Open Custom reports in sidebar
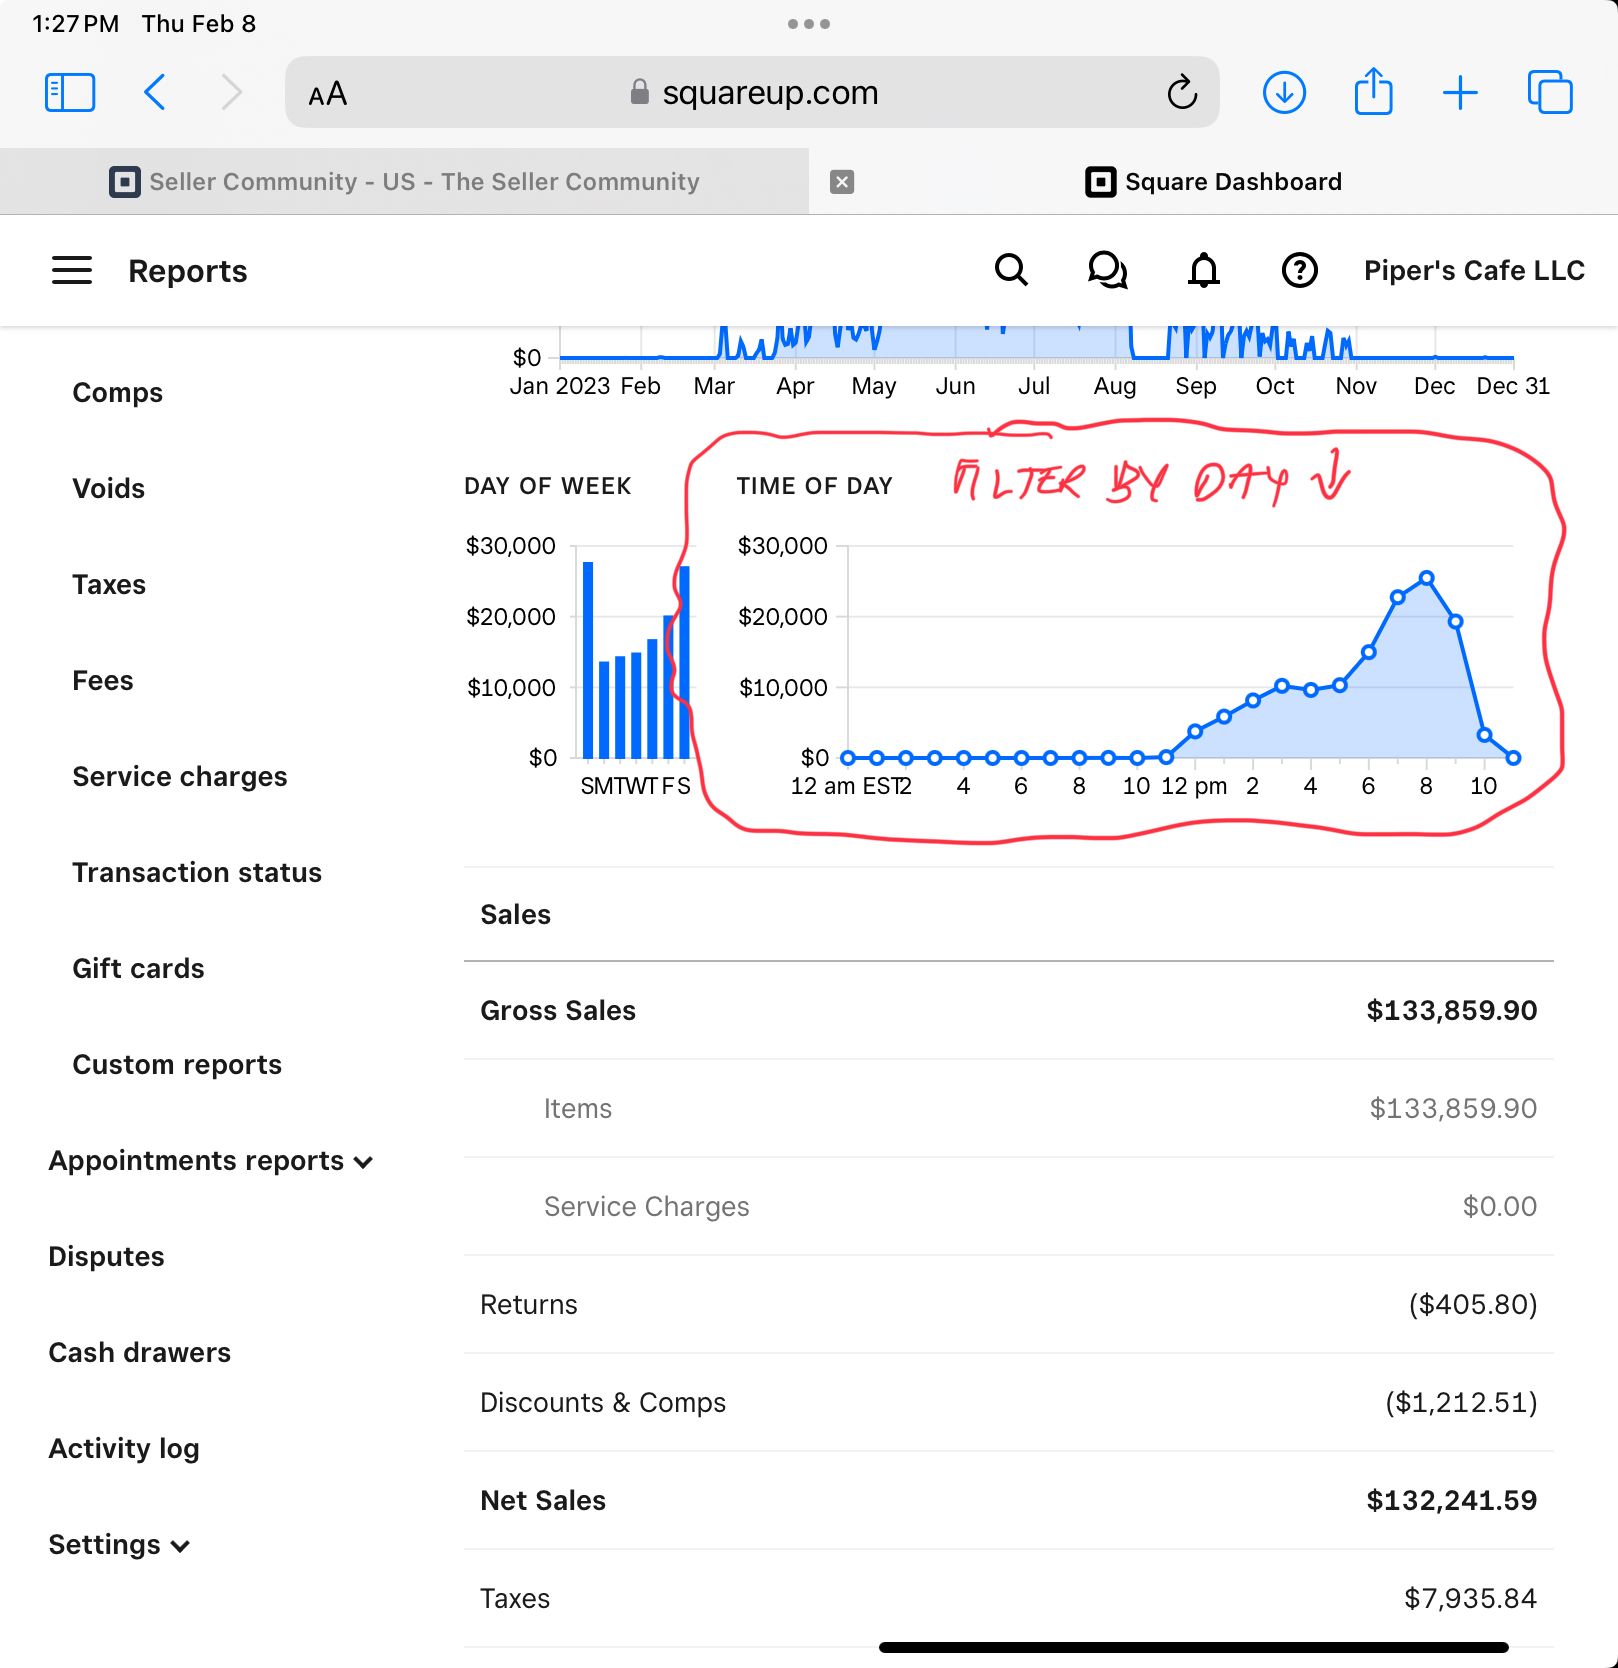Image resolution: width=1618 pixels, height=1668 pixels. click(x=177, y=1065)
